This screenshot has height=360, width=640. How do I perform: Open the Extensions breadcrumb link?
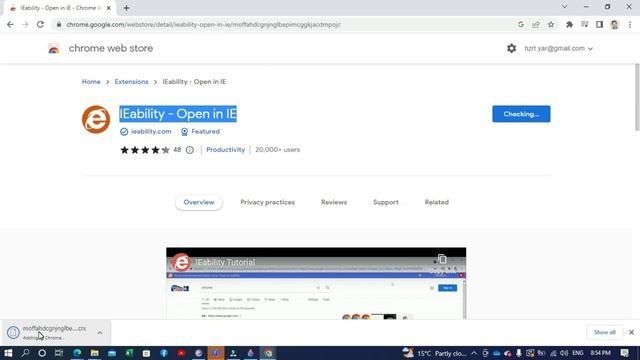point(131,82)
